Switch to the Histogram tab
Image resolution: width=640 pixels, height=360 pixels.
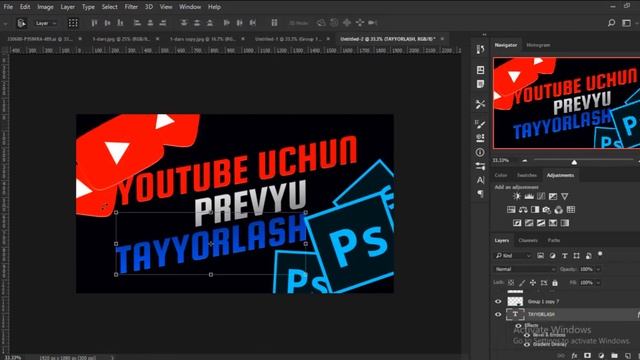(x=538, y=45)
